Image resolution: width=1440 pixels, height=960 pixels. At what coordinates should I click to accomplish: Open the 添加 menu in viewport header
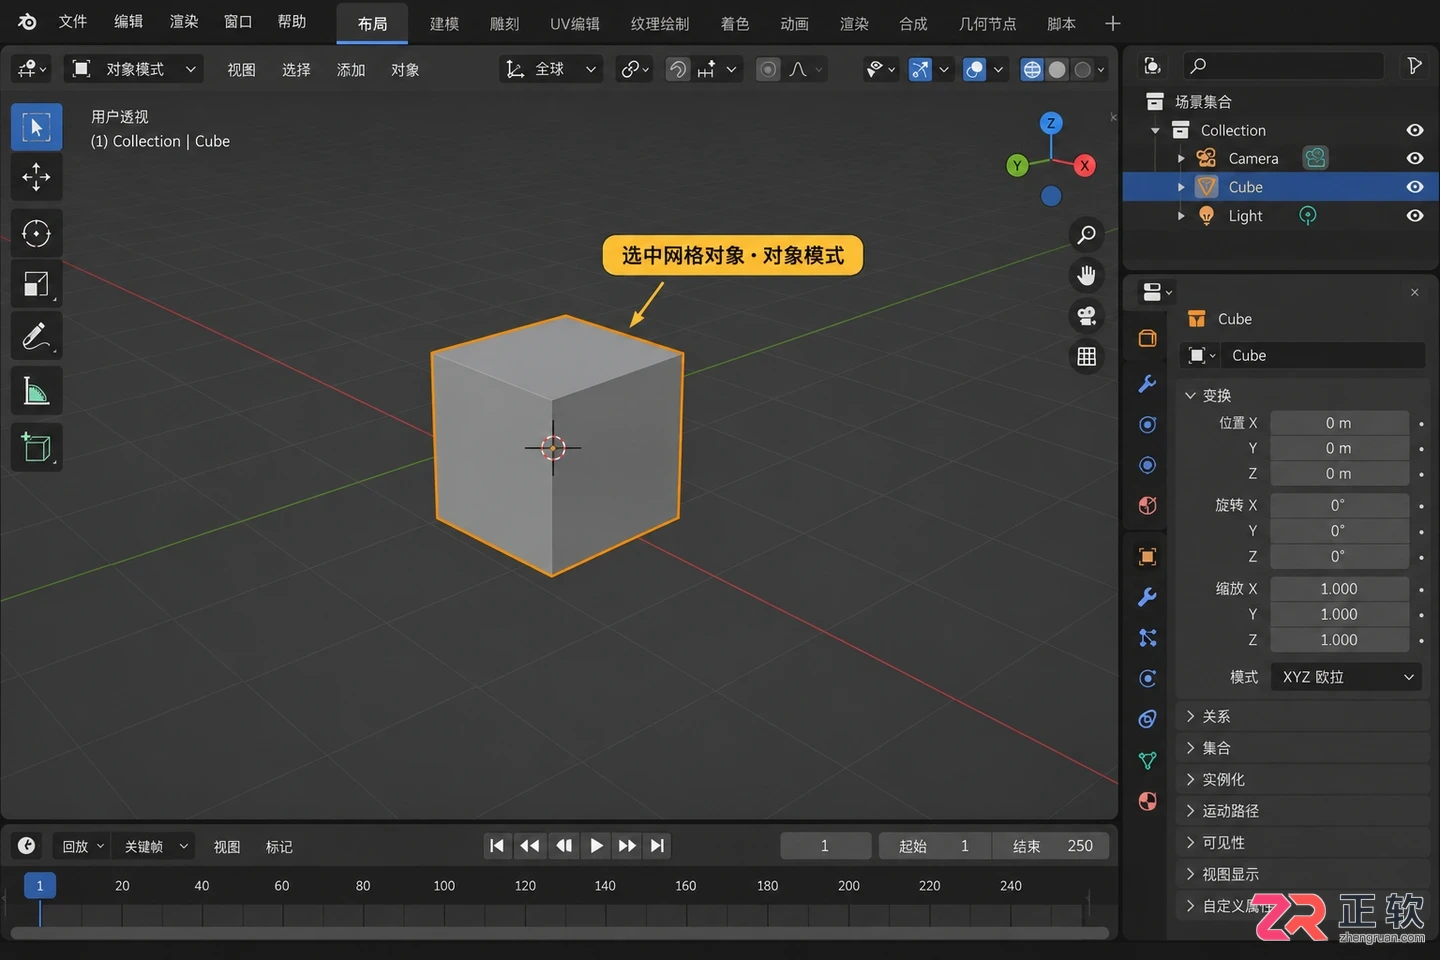point(351,69)
